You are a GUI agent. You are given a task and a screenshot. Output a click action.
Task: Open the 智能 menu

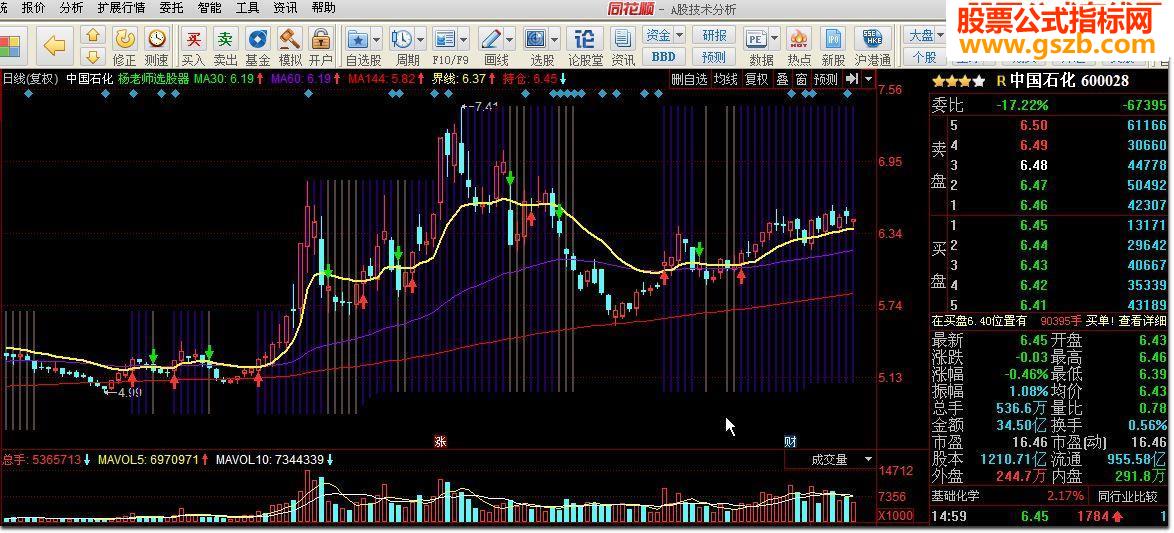[209, 8]
